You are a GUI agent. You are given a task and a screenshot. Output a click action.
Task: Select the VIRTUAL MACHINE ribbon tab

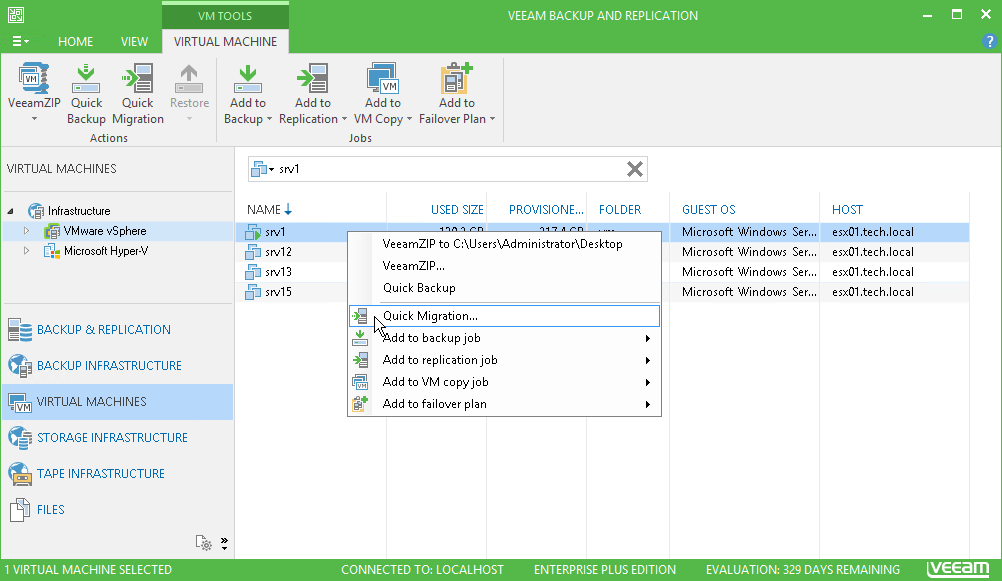tap(226, 42)
